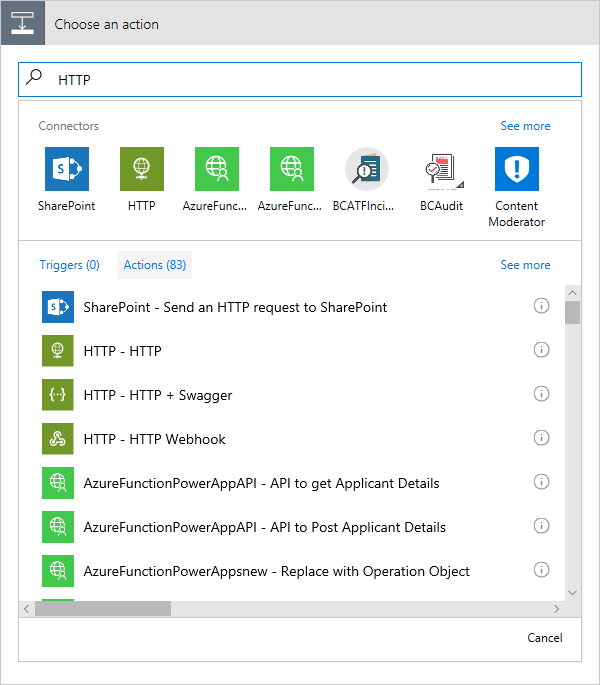Image resolution: width=600 pixels, height=685 pixels.
Task: Click the horizontal scrollbar right arrow
Action: point(556,609)
